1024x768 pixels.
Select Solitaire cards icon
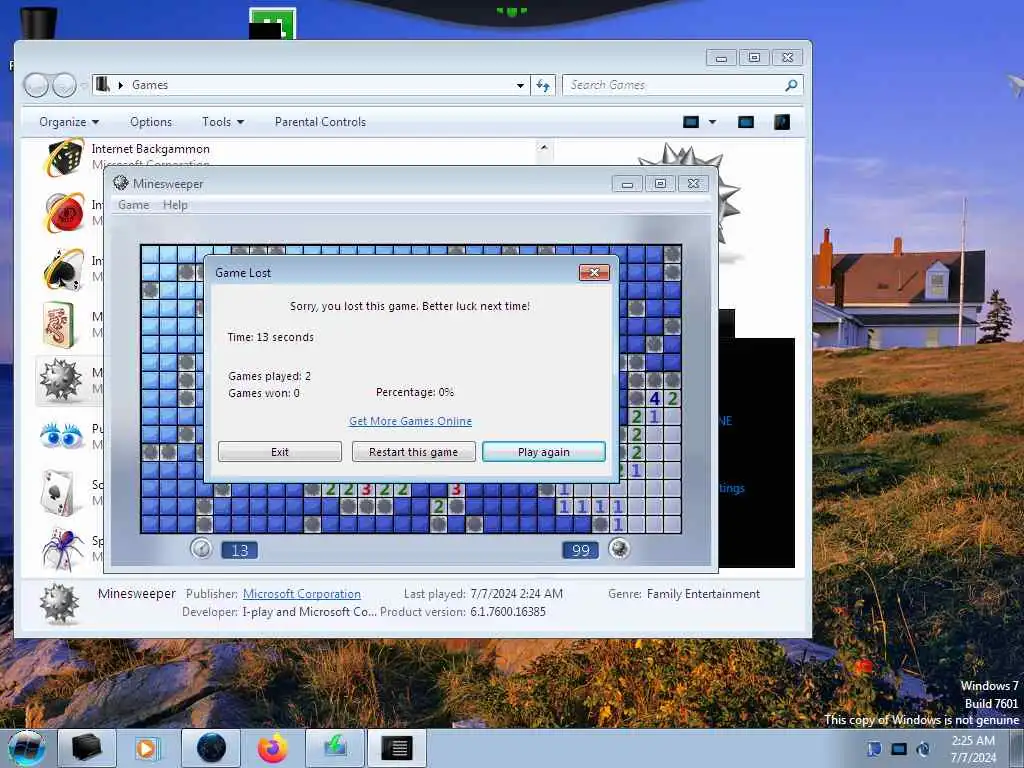pyautogui.click(x=57, y=492)
